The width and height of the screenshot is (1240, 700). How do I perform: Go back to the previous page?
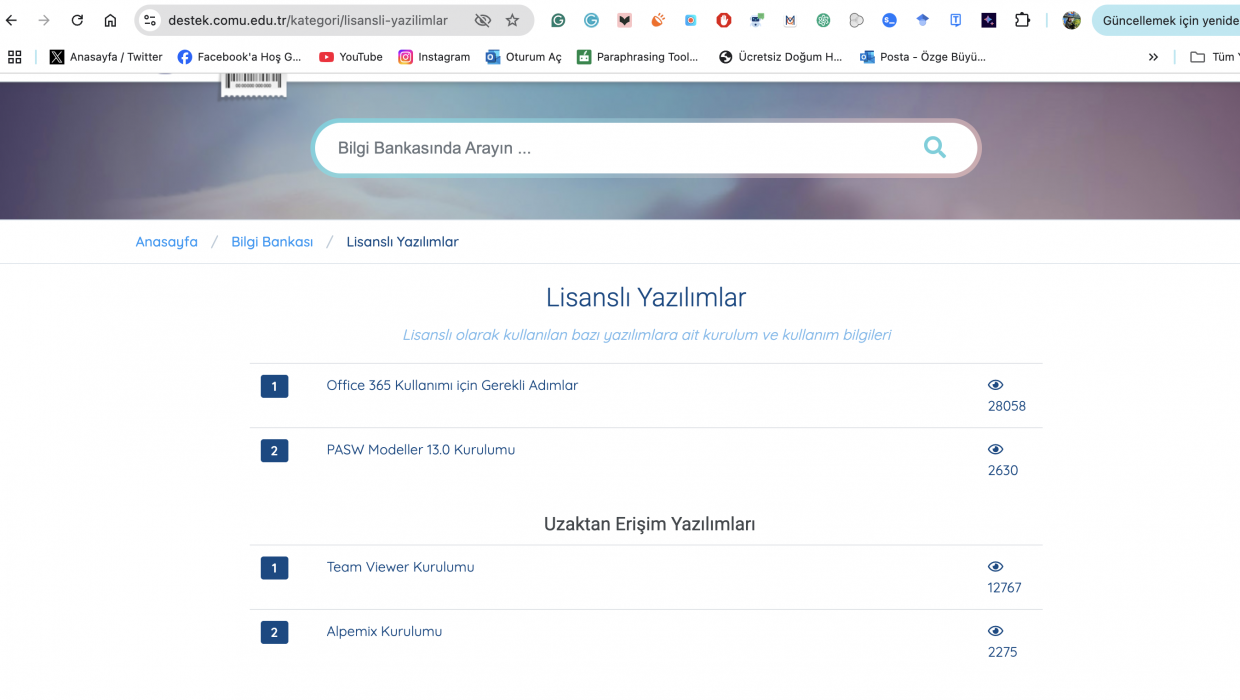point(12,20)
